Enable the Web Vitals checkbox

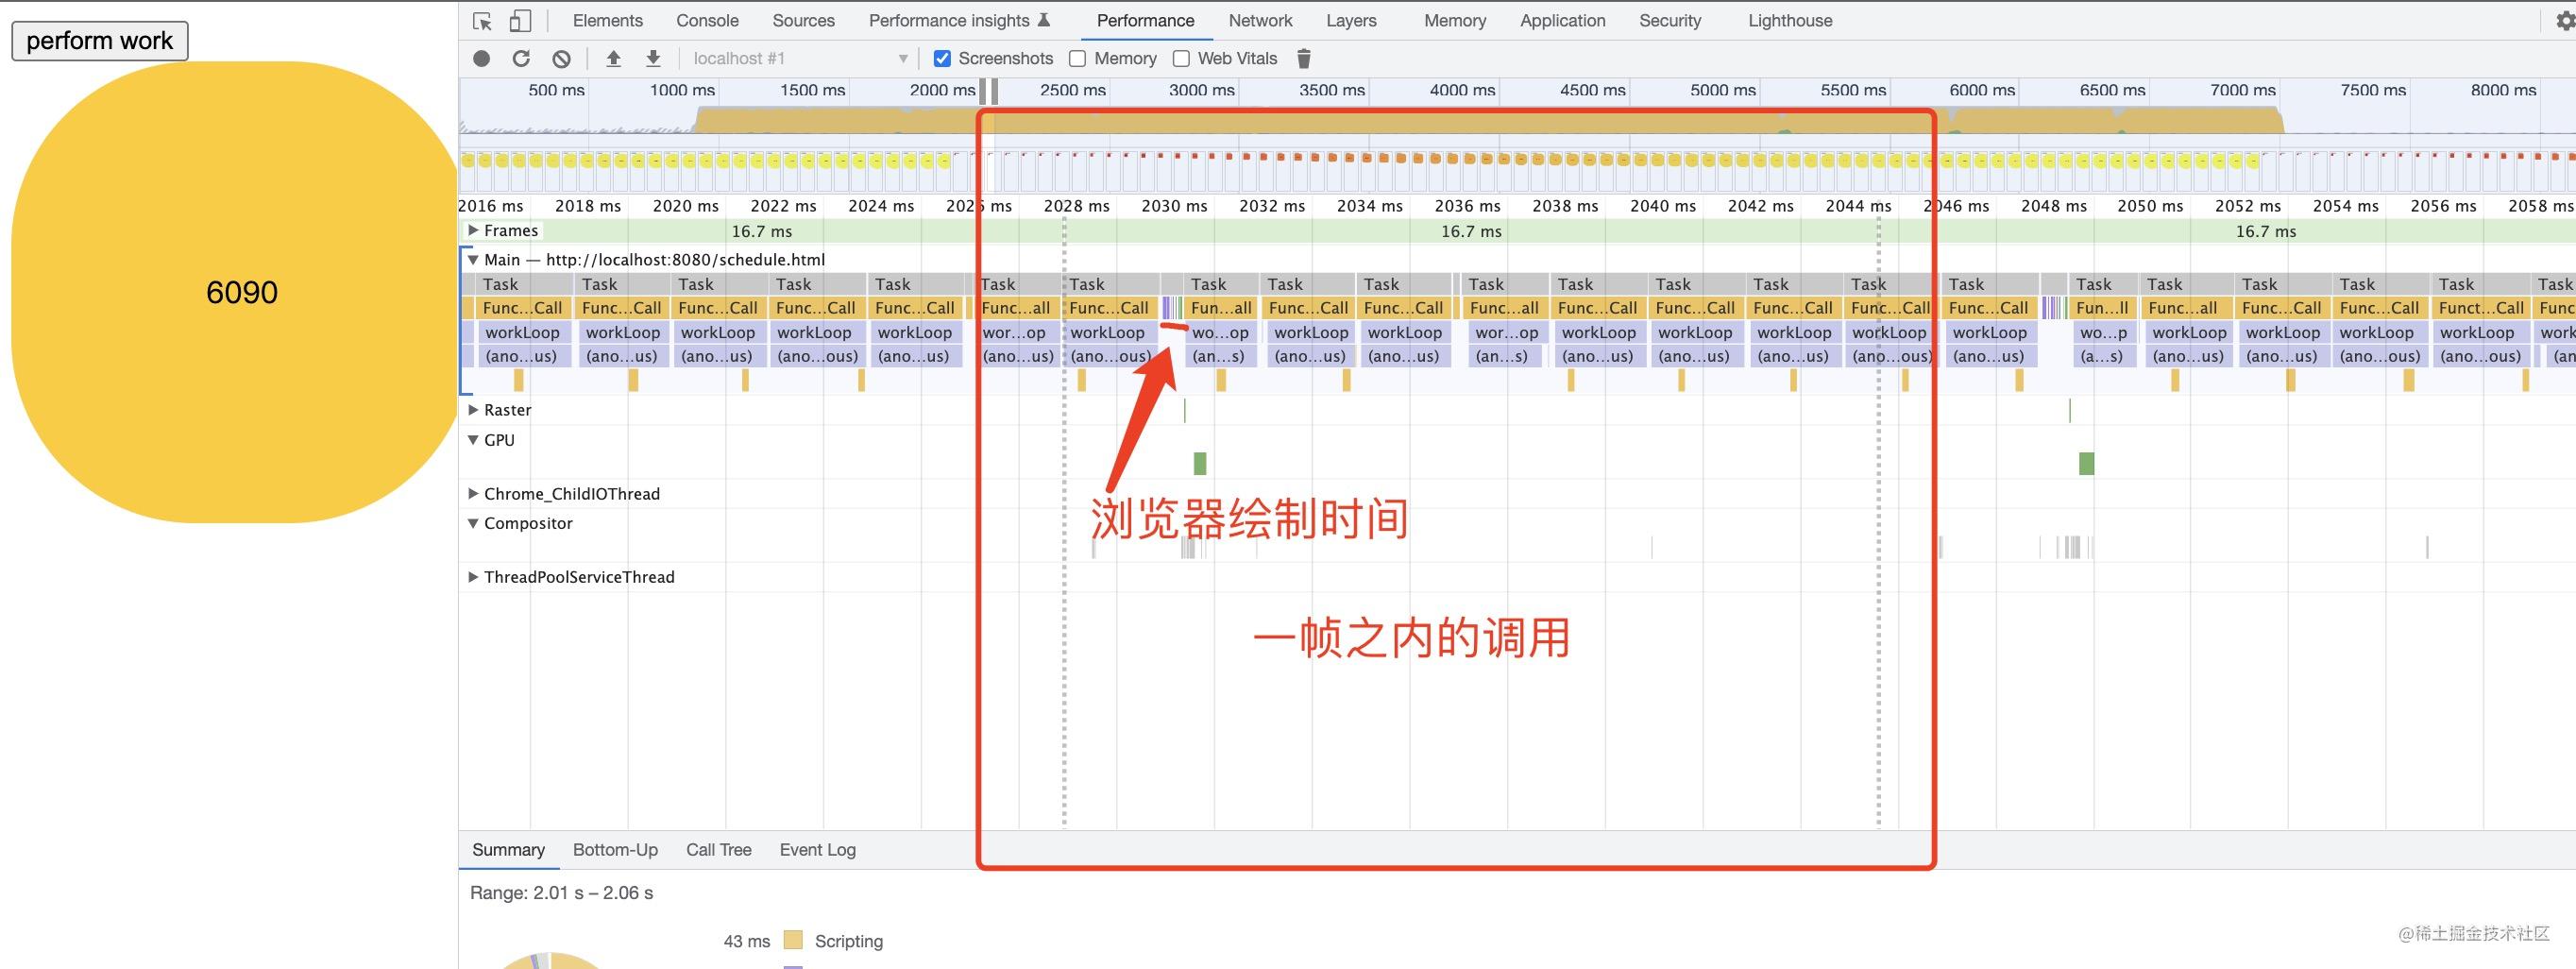pos(1181,59)
